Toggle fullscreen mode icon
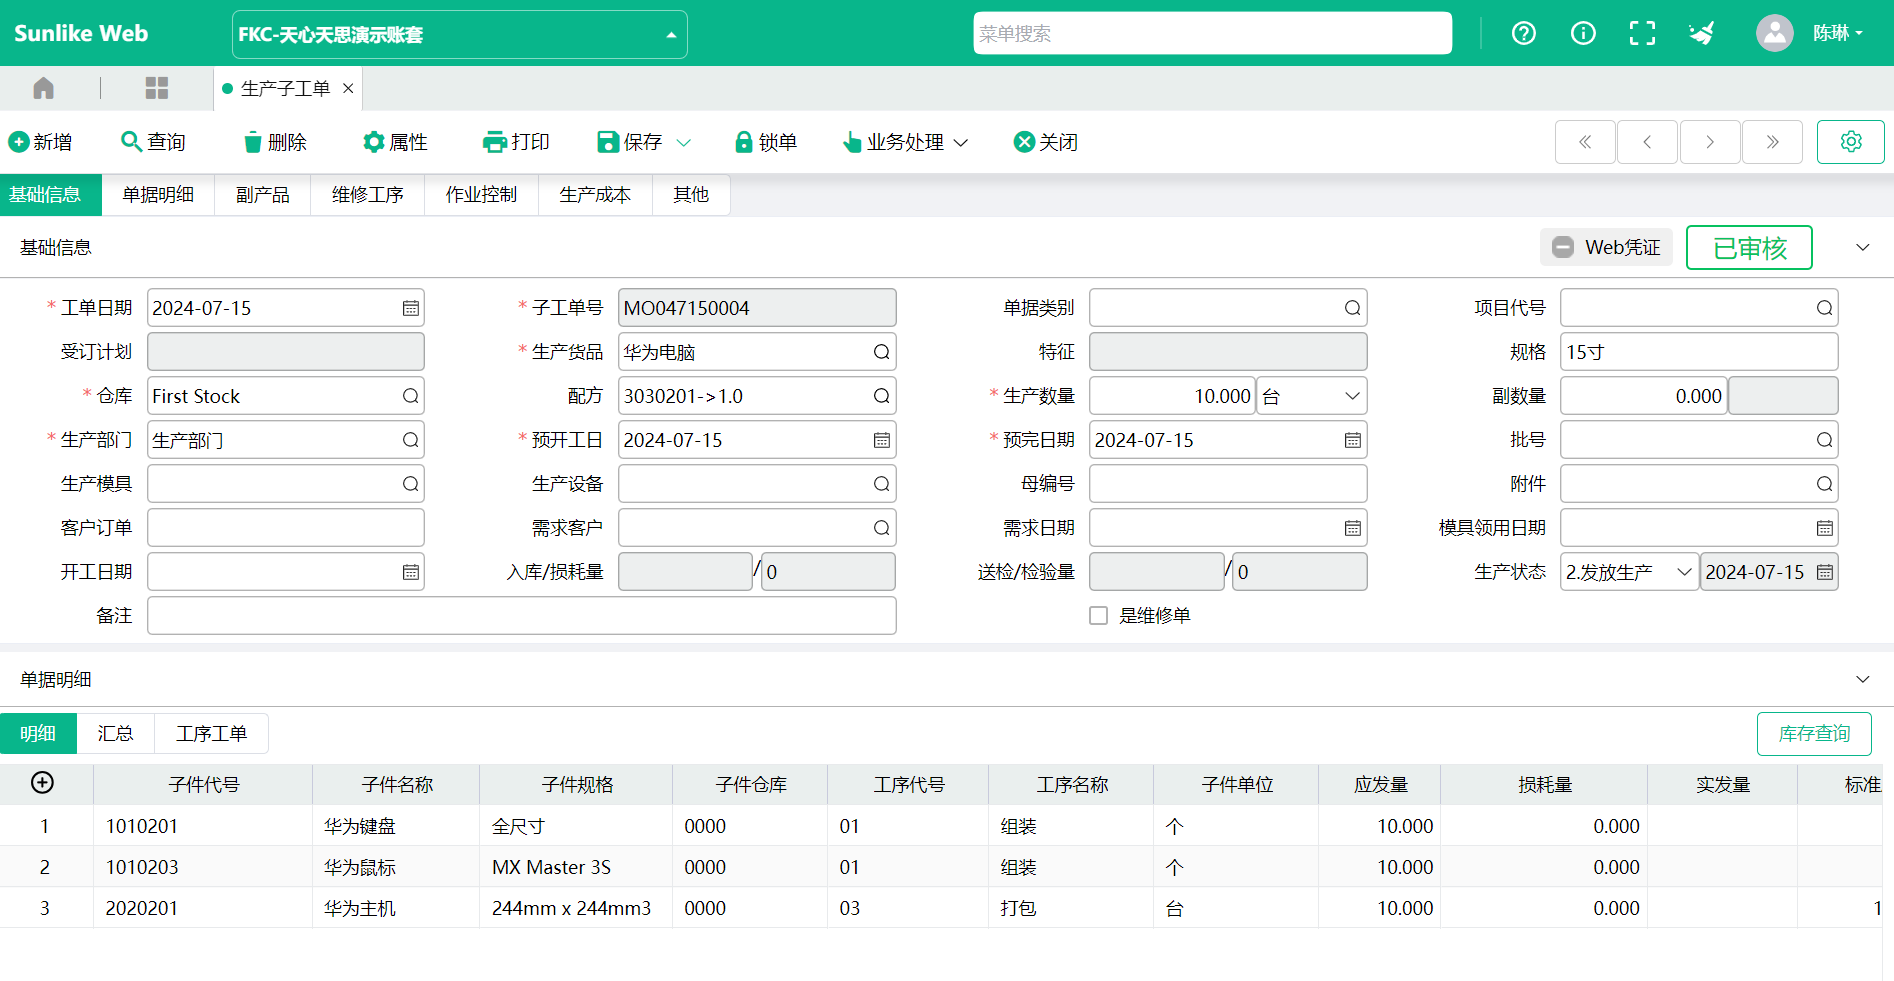 (x=1642, y=33)
